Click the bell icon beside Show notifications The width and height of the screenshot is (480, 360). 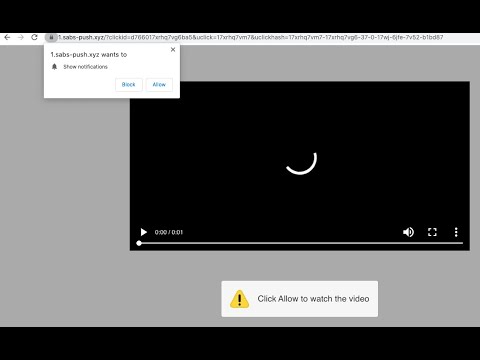pos(54,67)
